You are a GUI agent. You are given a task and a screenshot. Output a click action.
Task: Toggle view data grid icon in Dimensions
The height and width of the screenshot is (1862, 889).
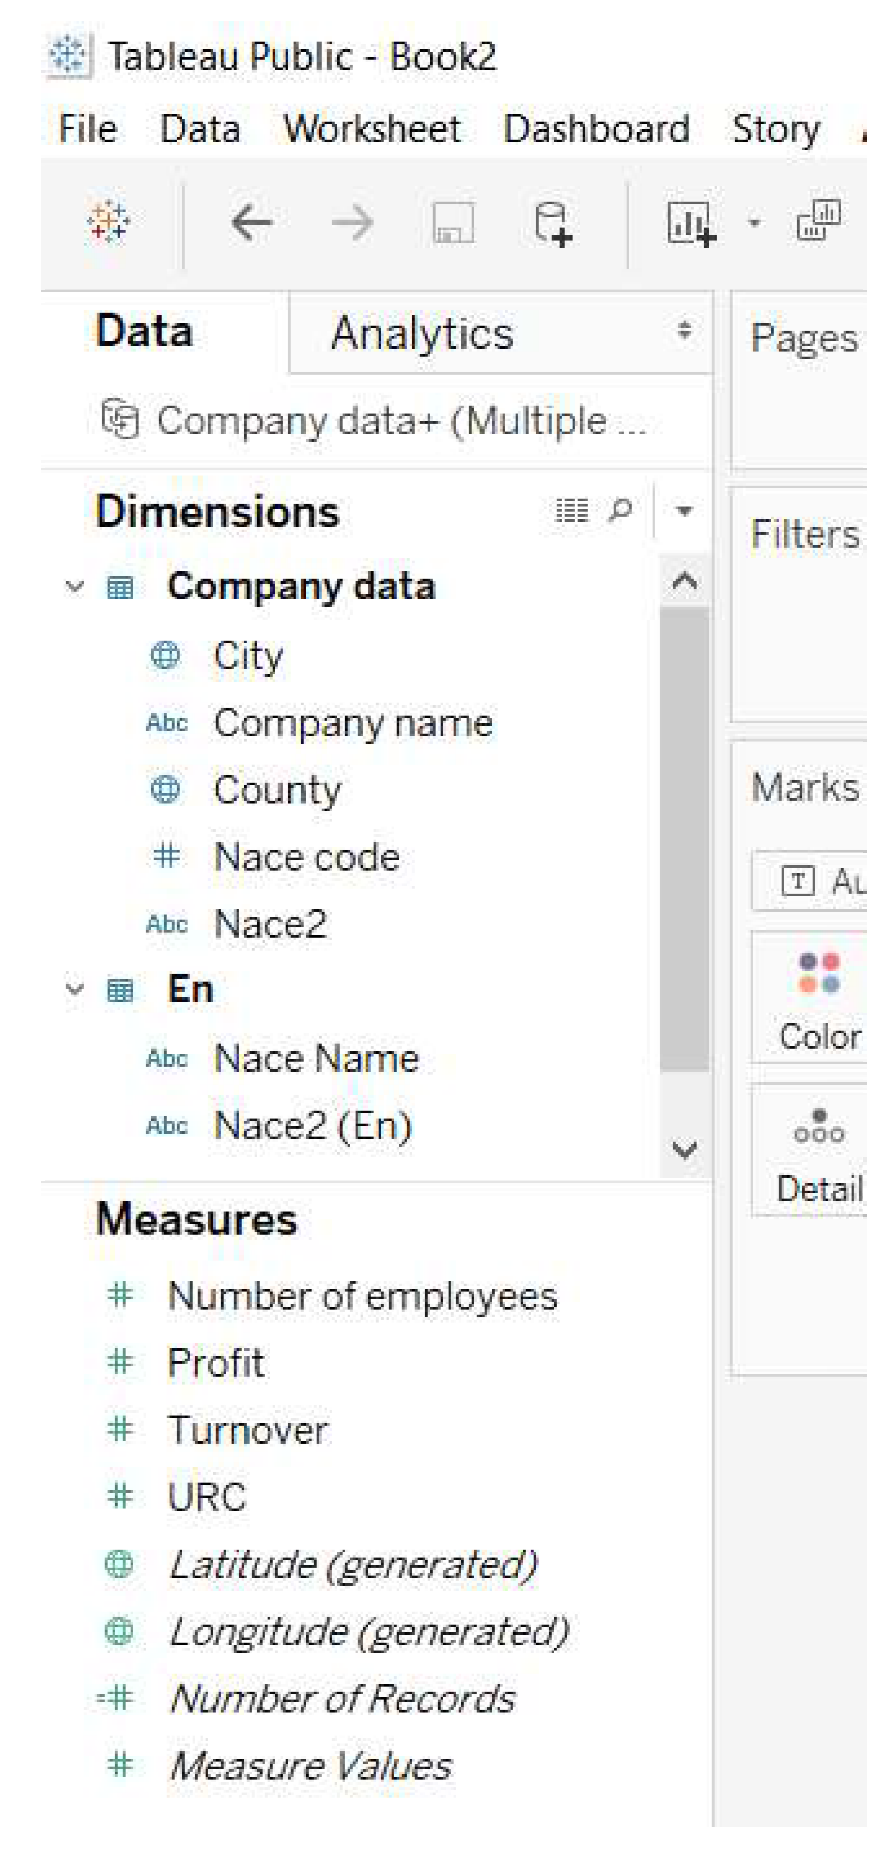click(x=572, y=511)
